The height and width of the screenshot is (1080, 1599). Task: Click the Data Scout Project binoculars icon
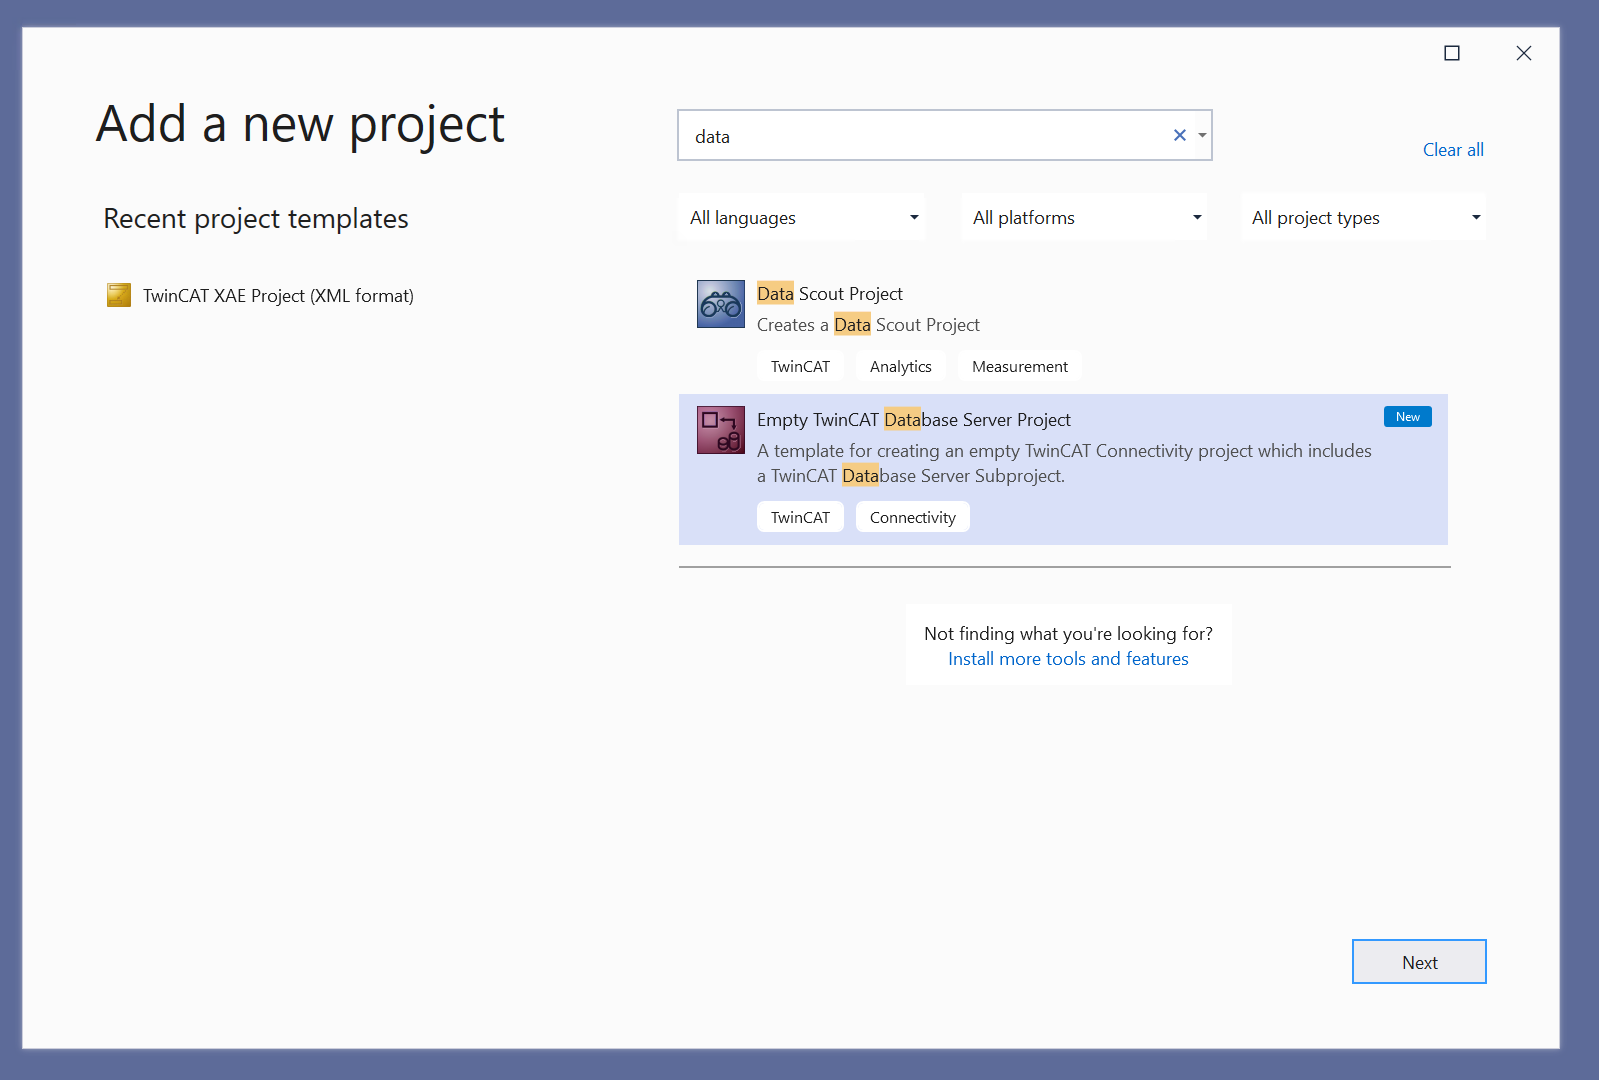pyautogui.click(x=720, y=304)
